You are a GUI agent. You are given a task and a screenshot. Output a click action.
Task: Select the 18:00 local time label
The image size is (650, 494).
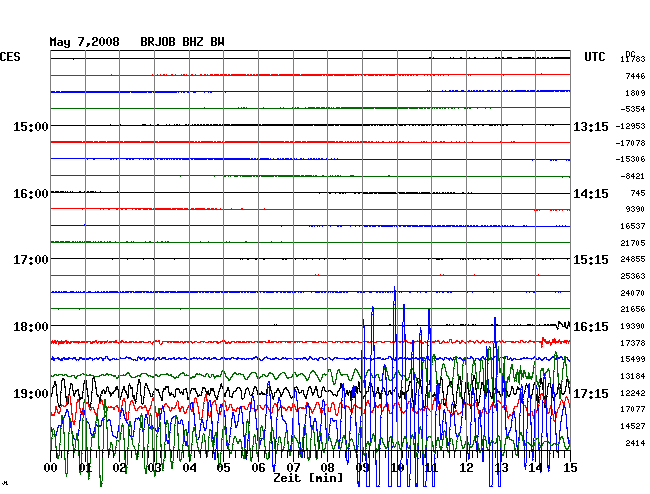(x=31, y=327)
